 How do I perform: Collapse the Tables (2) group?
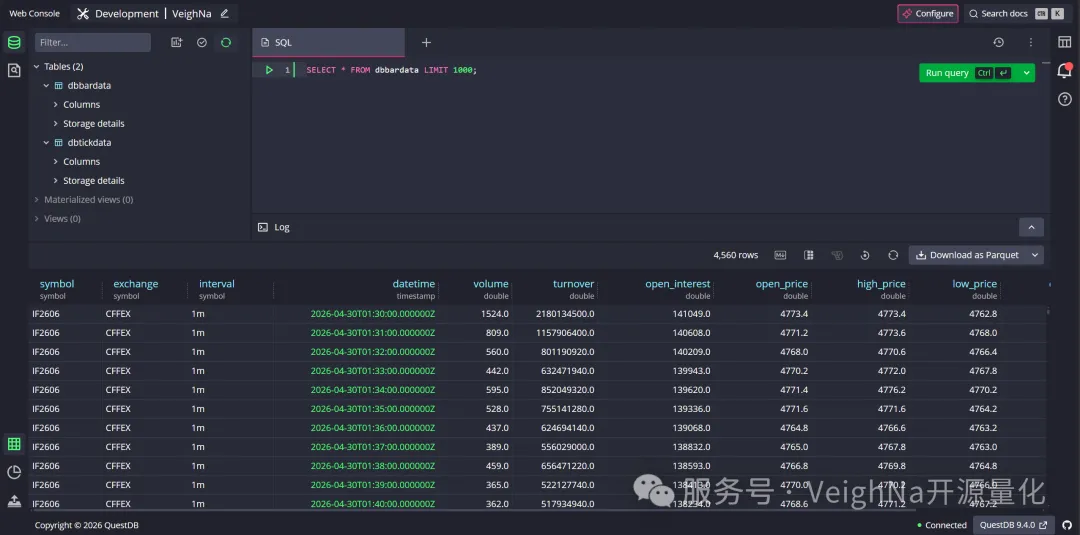coord(37,67)
